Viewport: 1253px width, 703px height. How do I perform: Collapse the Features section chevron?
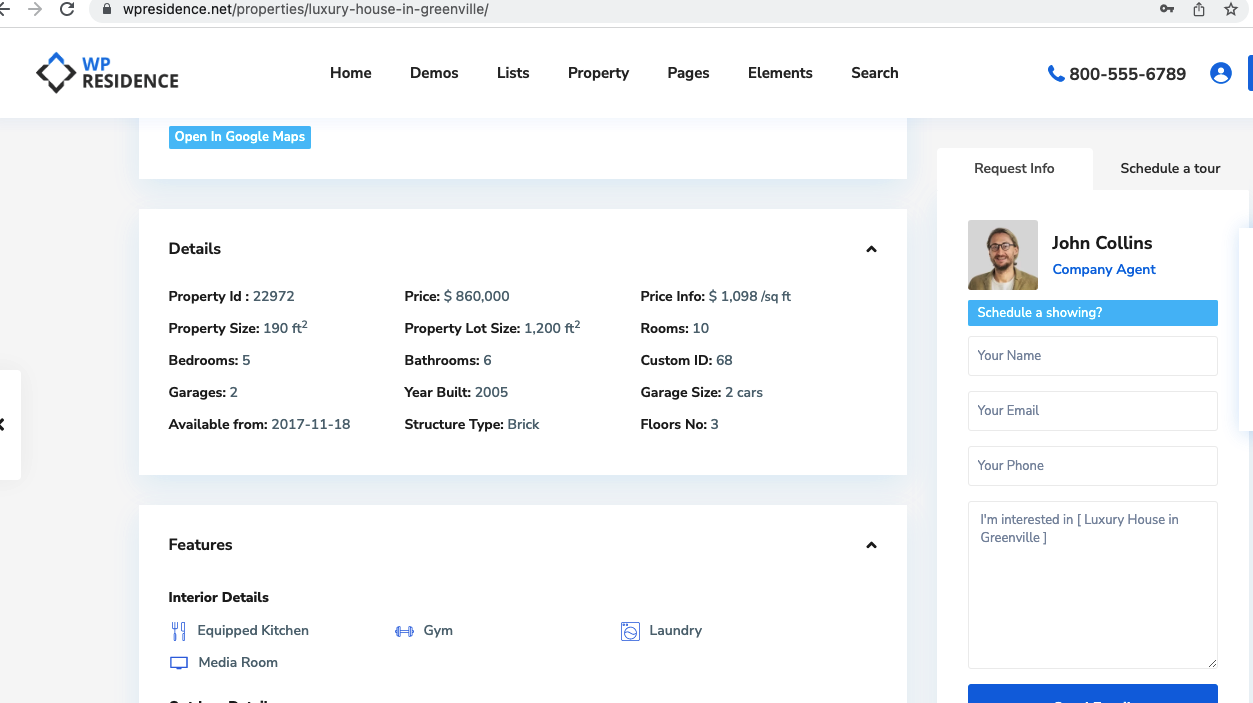[871, 545]
